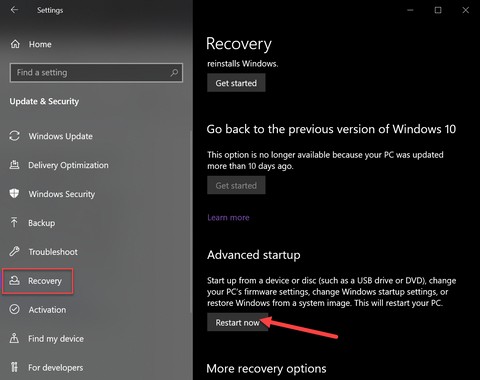Close the Settings window
This screenshot has width=480, height=380.
[466, 10]
